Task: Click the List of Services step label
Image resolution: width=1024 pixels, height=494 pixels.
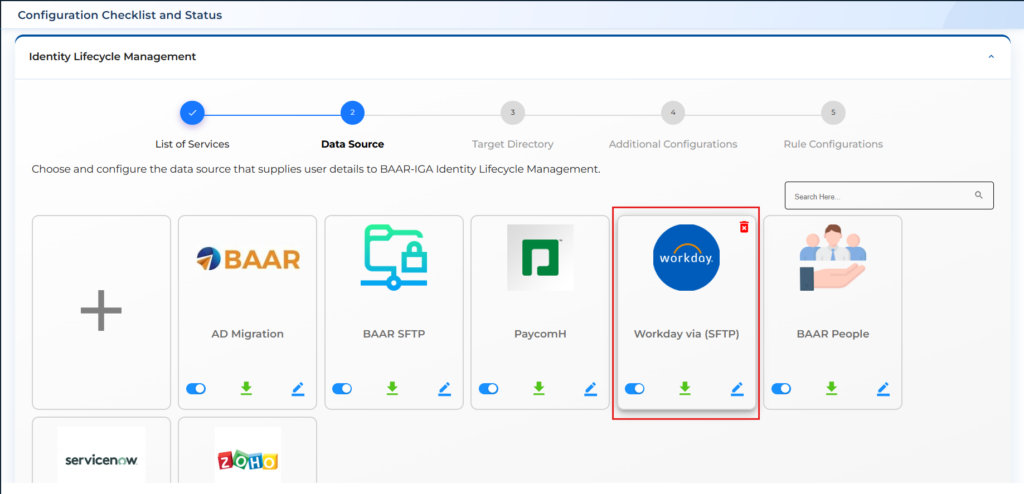Action: tap(193, 144)
